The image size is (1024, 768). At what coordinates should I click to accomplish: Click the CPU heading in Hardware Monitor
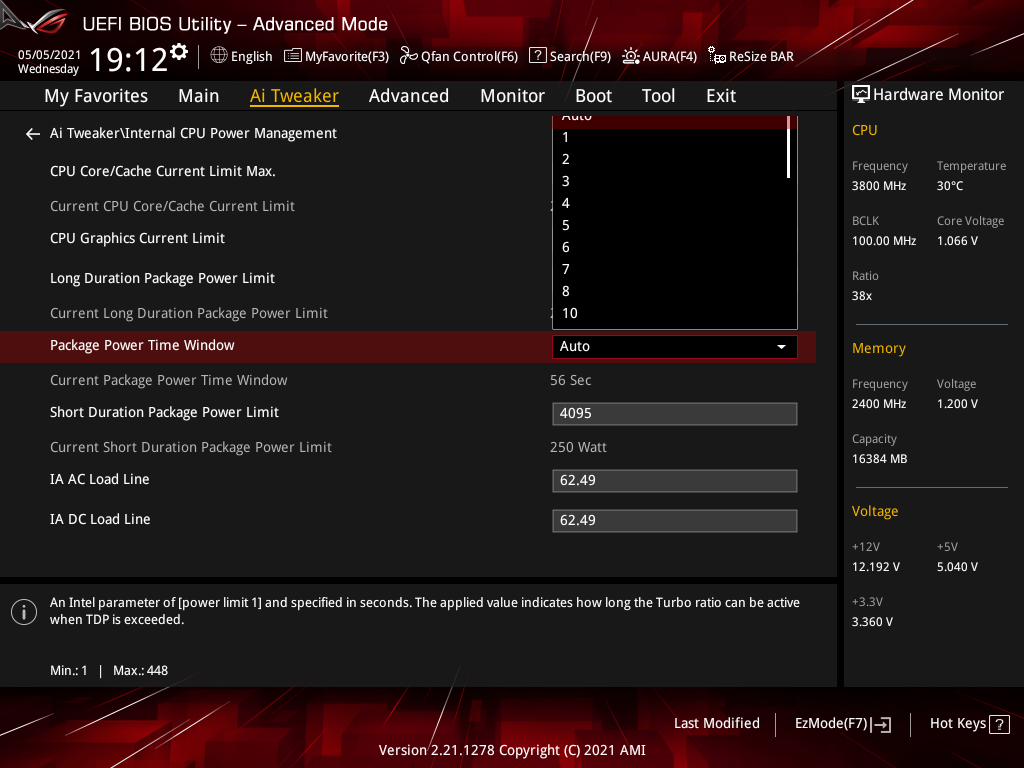pos(864,131)
